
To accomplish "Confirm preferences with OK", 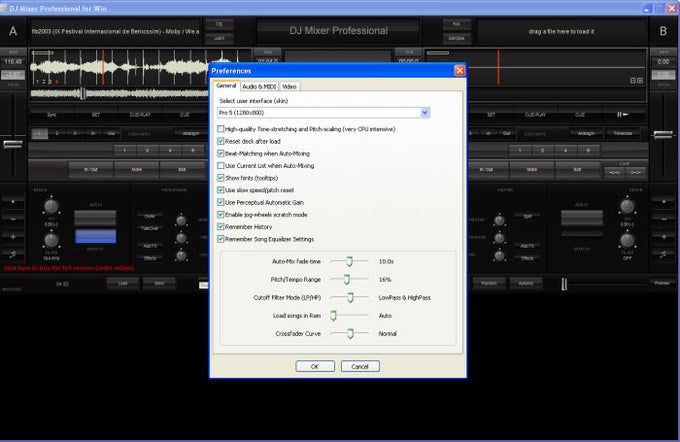I will (315, 366).
